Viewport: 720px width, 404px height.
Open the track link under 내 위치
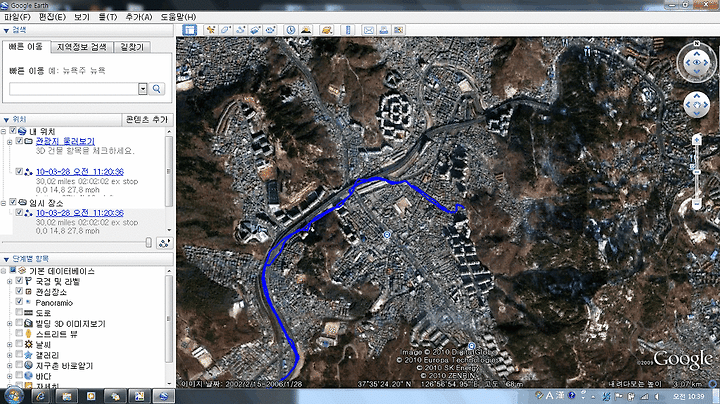coord(80,171)
